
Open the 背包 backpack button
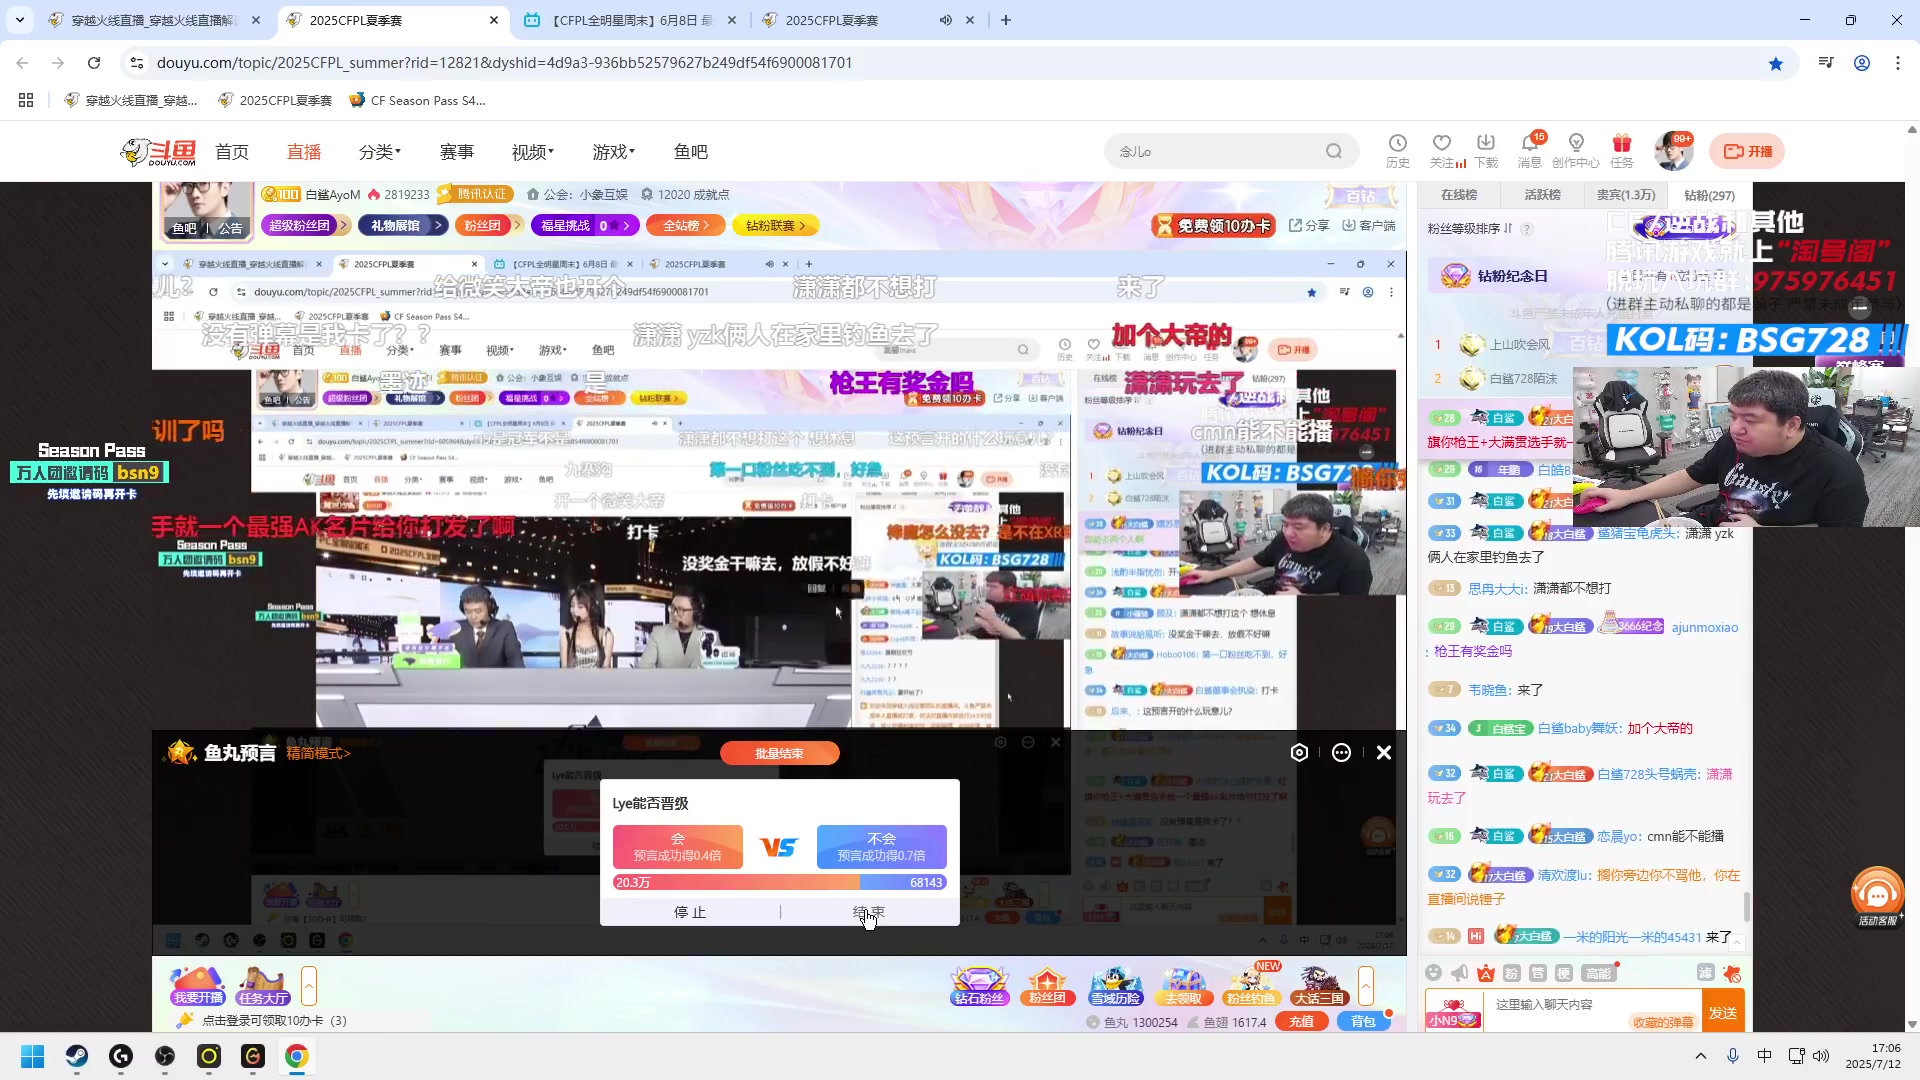[x=1363, y=1021]
